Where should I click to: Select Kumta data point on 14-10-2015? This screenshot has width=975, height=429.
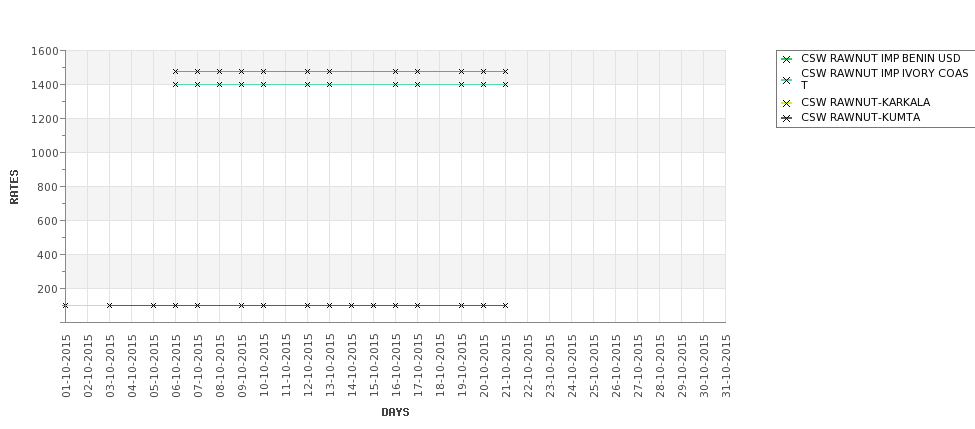click(x=351, y=305)
